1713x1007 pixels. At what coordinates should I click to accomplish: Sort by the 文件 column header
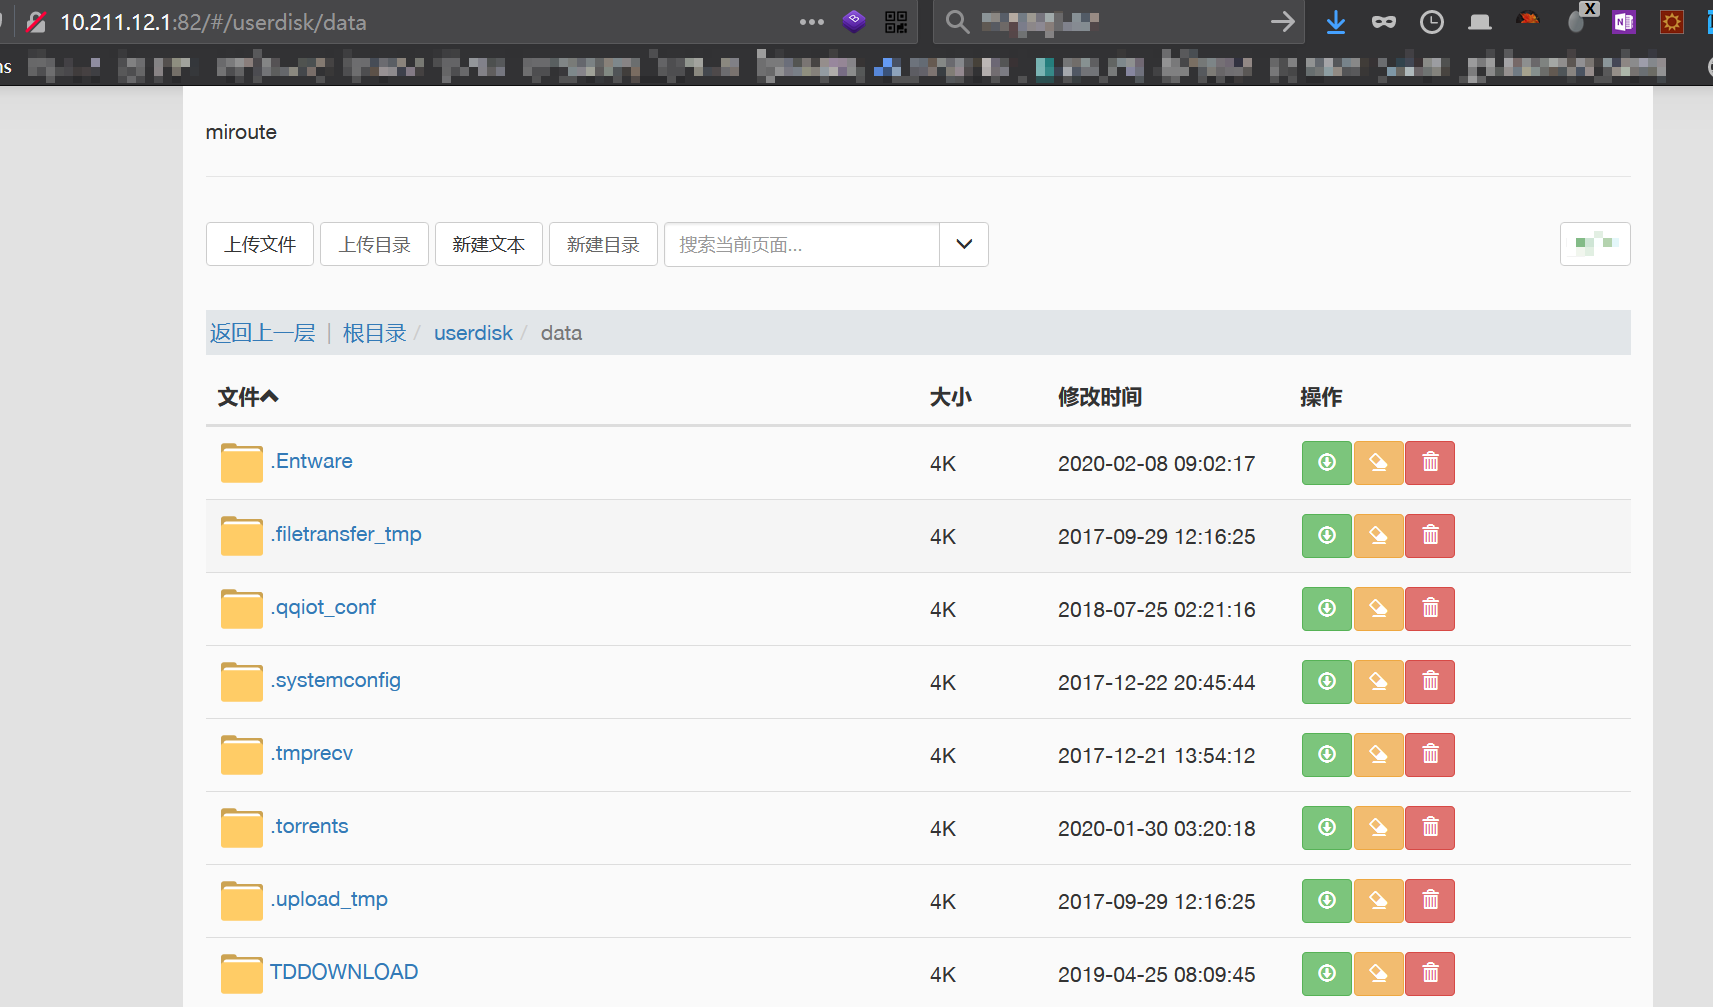[x=247, y=397]
